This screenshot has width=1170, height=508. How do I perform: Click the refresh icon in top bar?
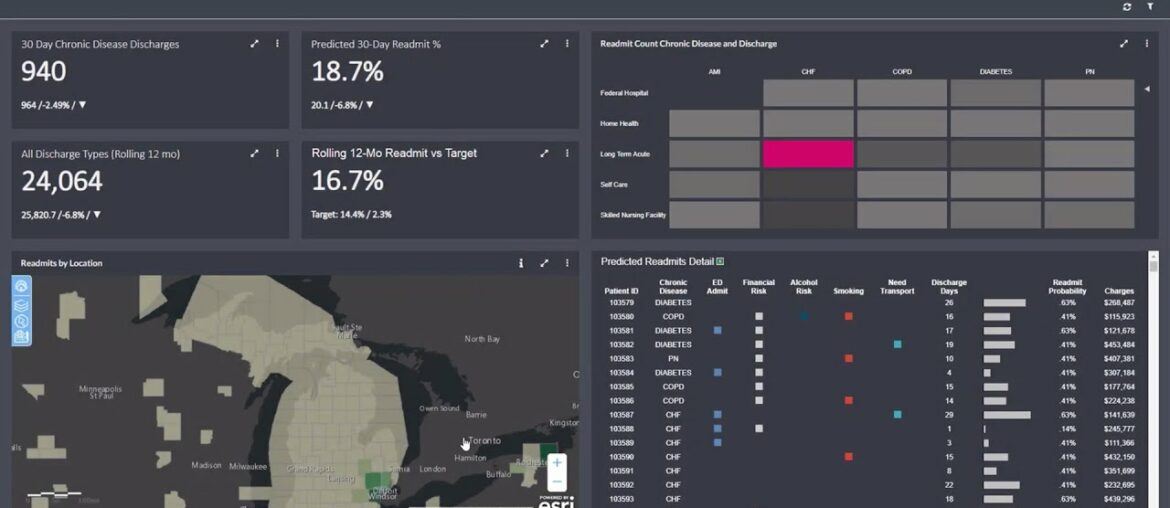1127,7
